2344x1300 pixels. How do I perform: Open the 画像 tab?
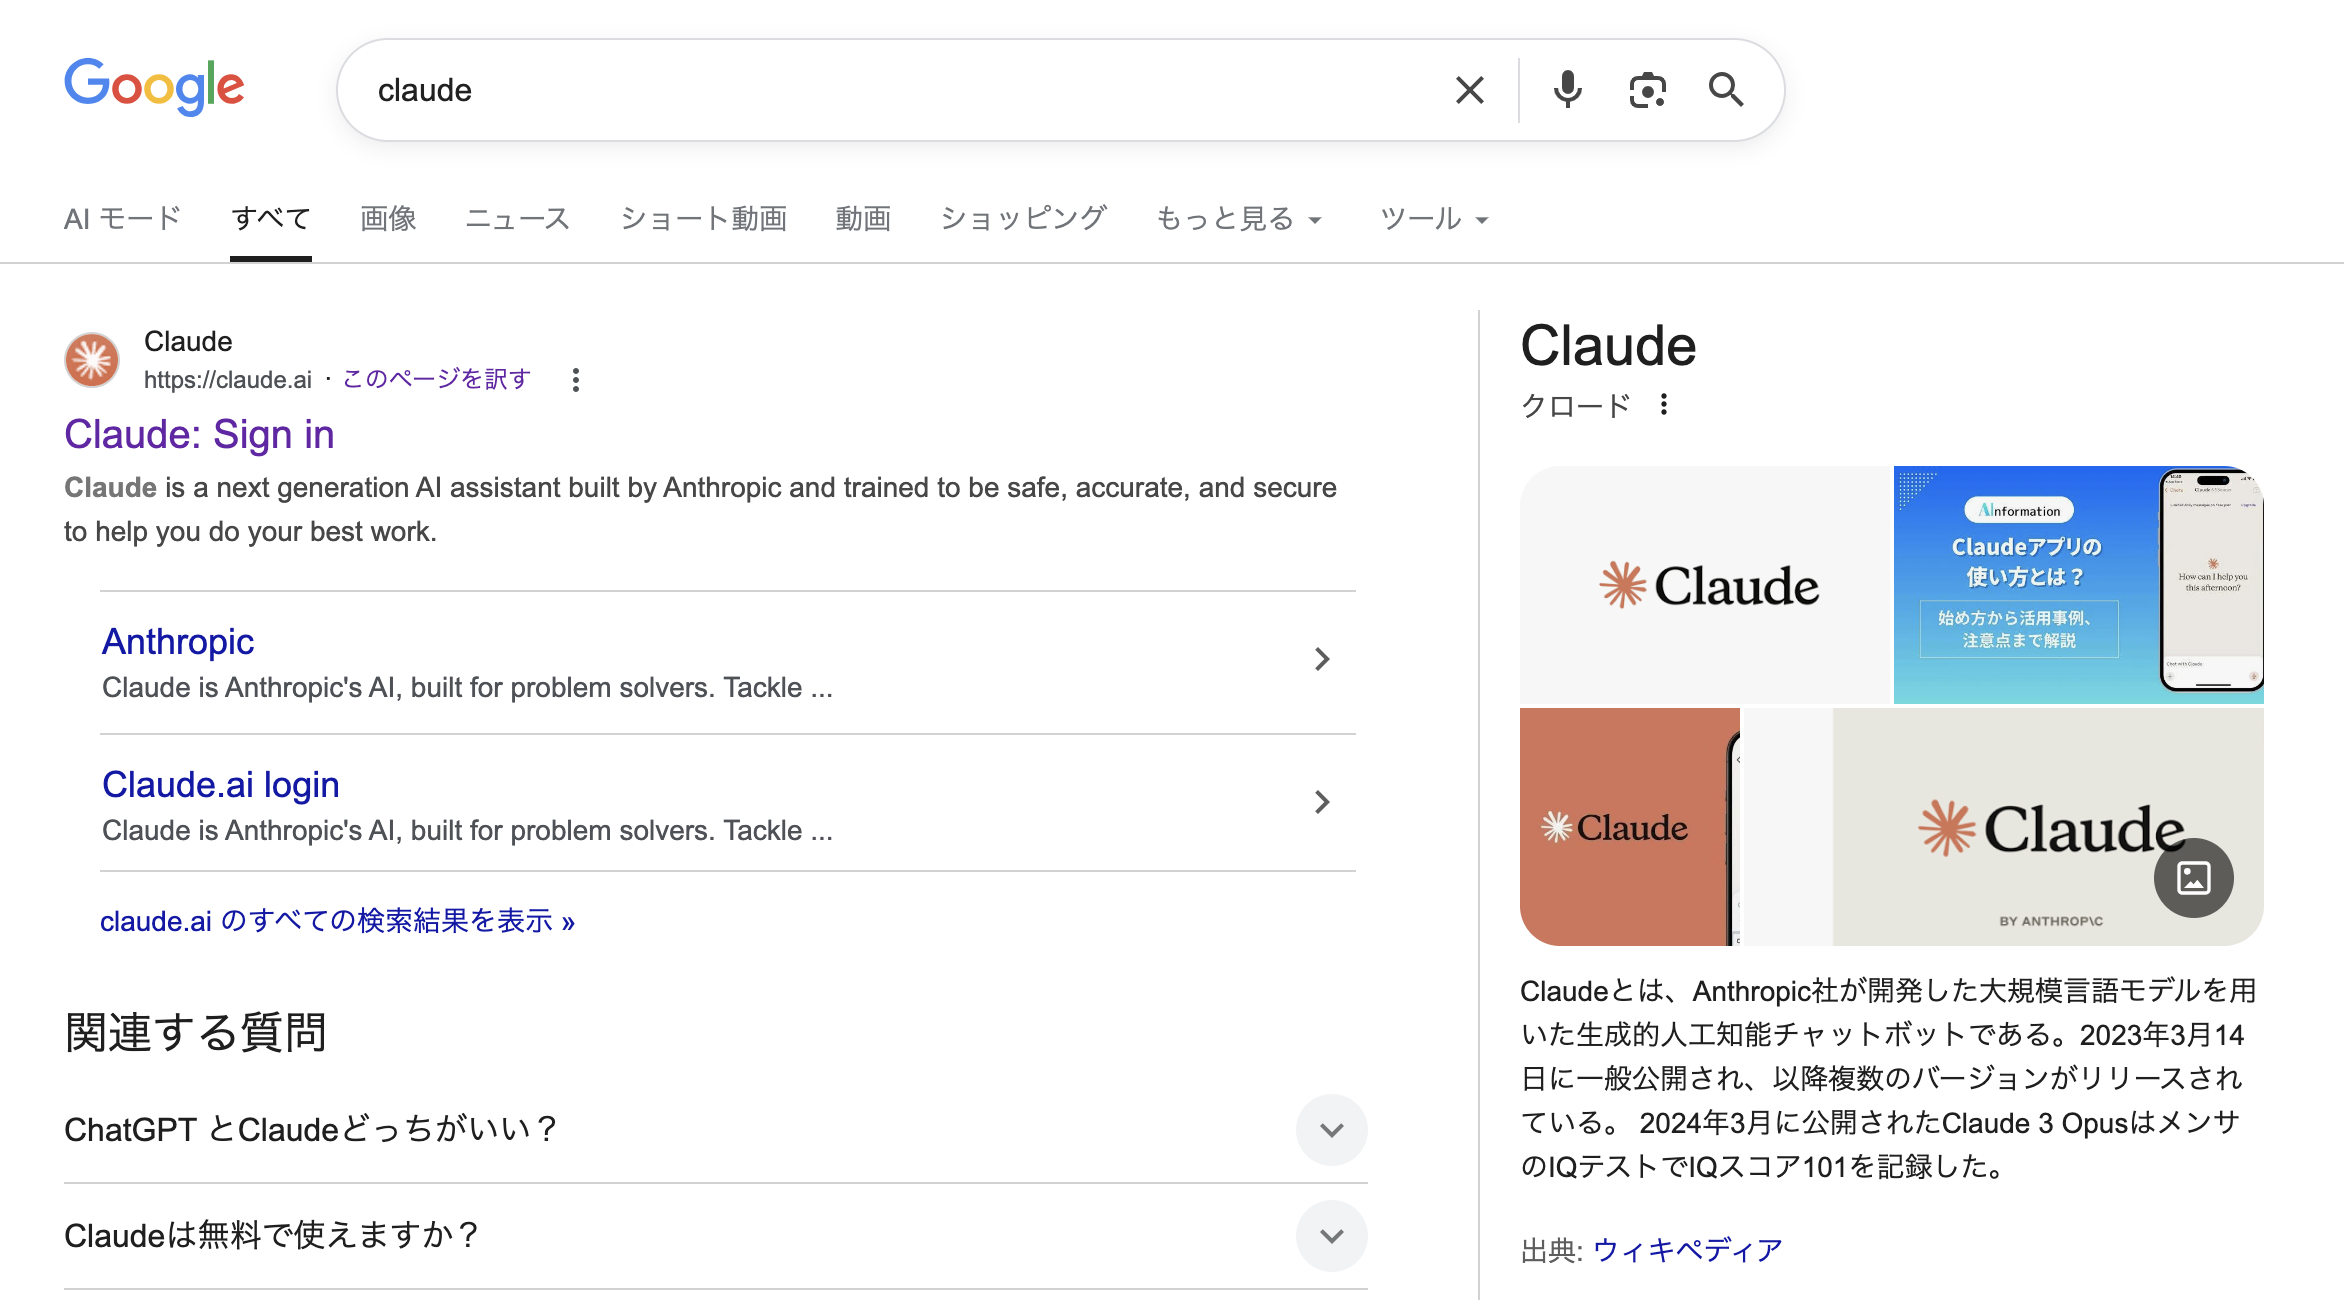click(x=388, y=218)
